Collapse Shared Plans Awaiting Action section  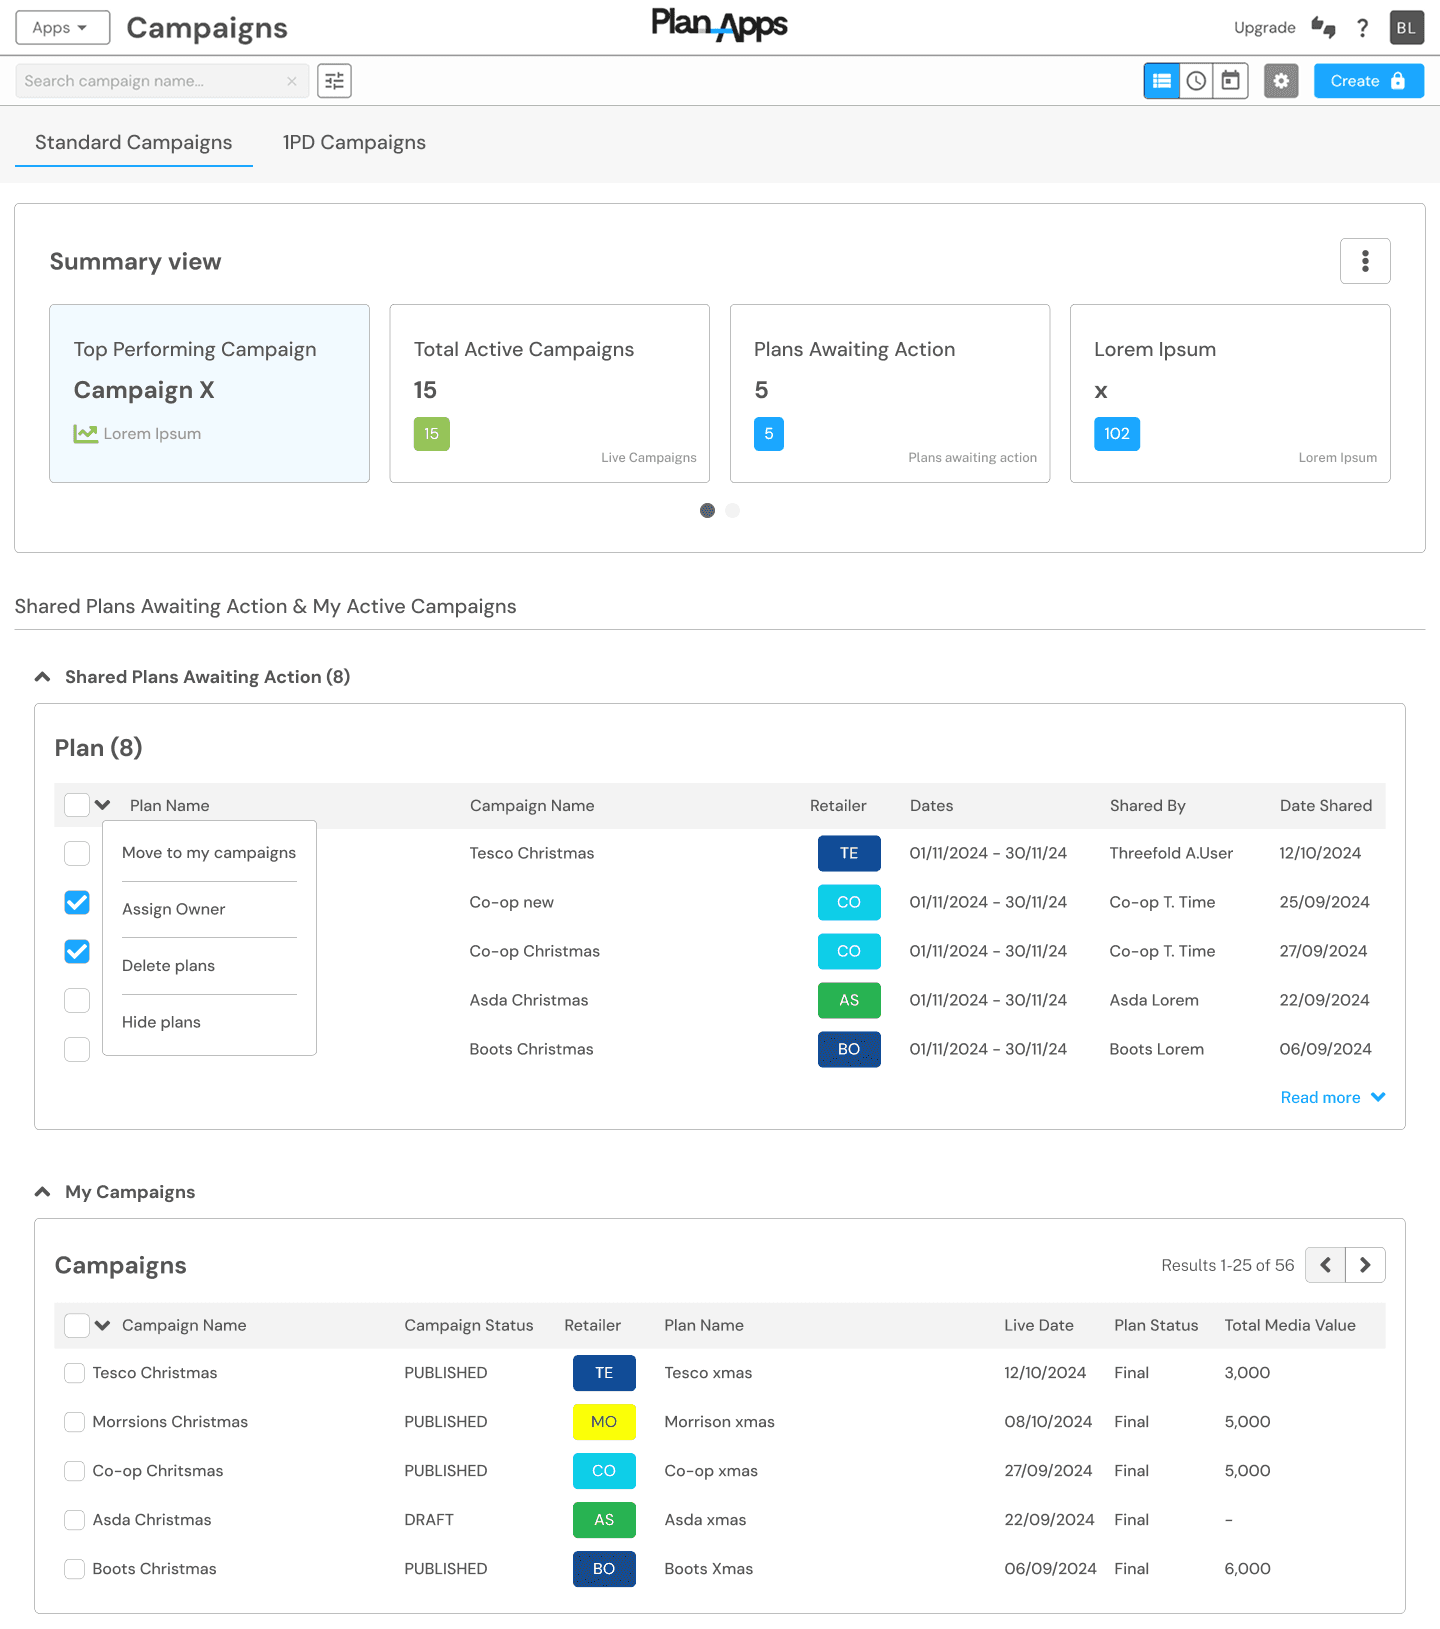pos(42,677)
